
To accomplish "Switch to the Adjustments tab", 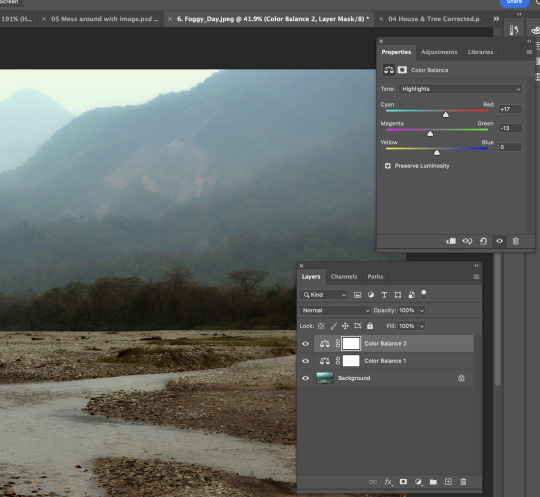I will point(439,52).
